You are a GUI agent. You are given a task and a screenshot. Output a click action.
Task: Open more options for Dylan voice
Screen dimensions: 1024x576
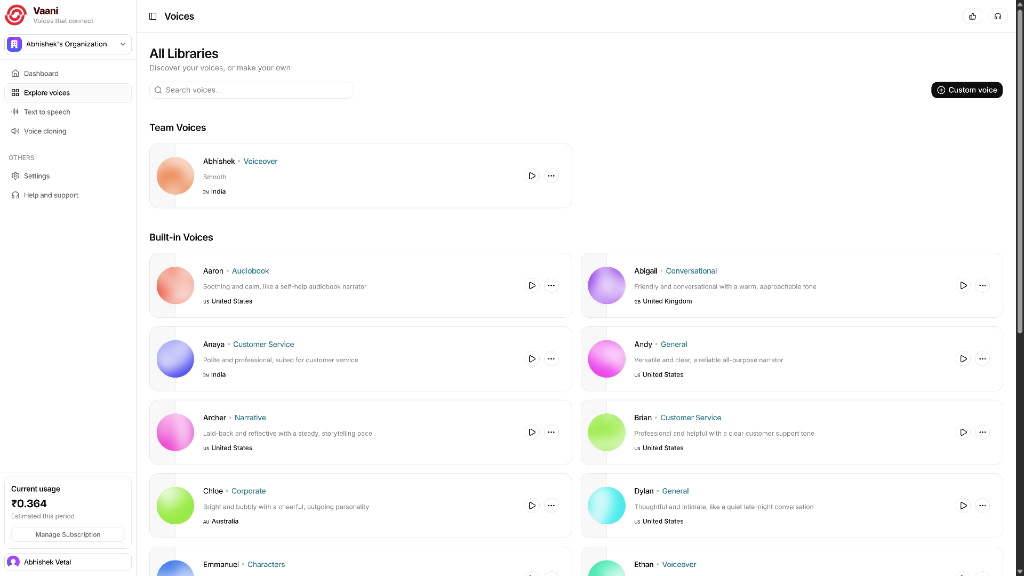click(x=982, y=505)
